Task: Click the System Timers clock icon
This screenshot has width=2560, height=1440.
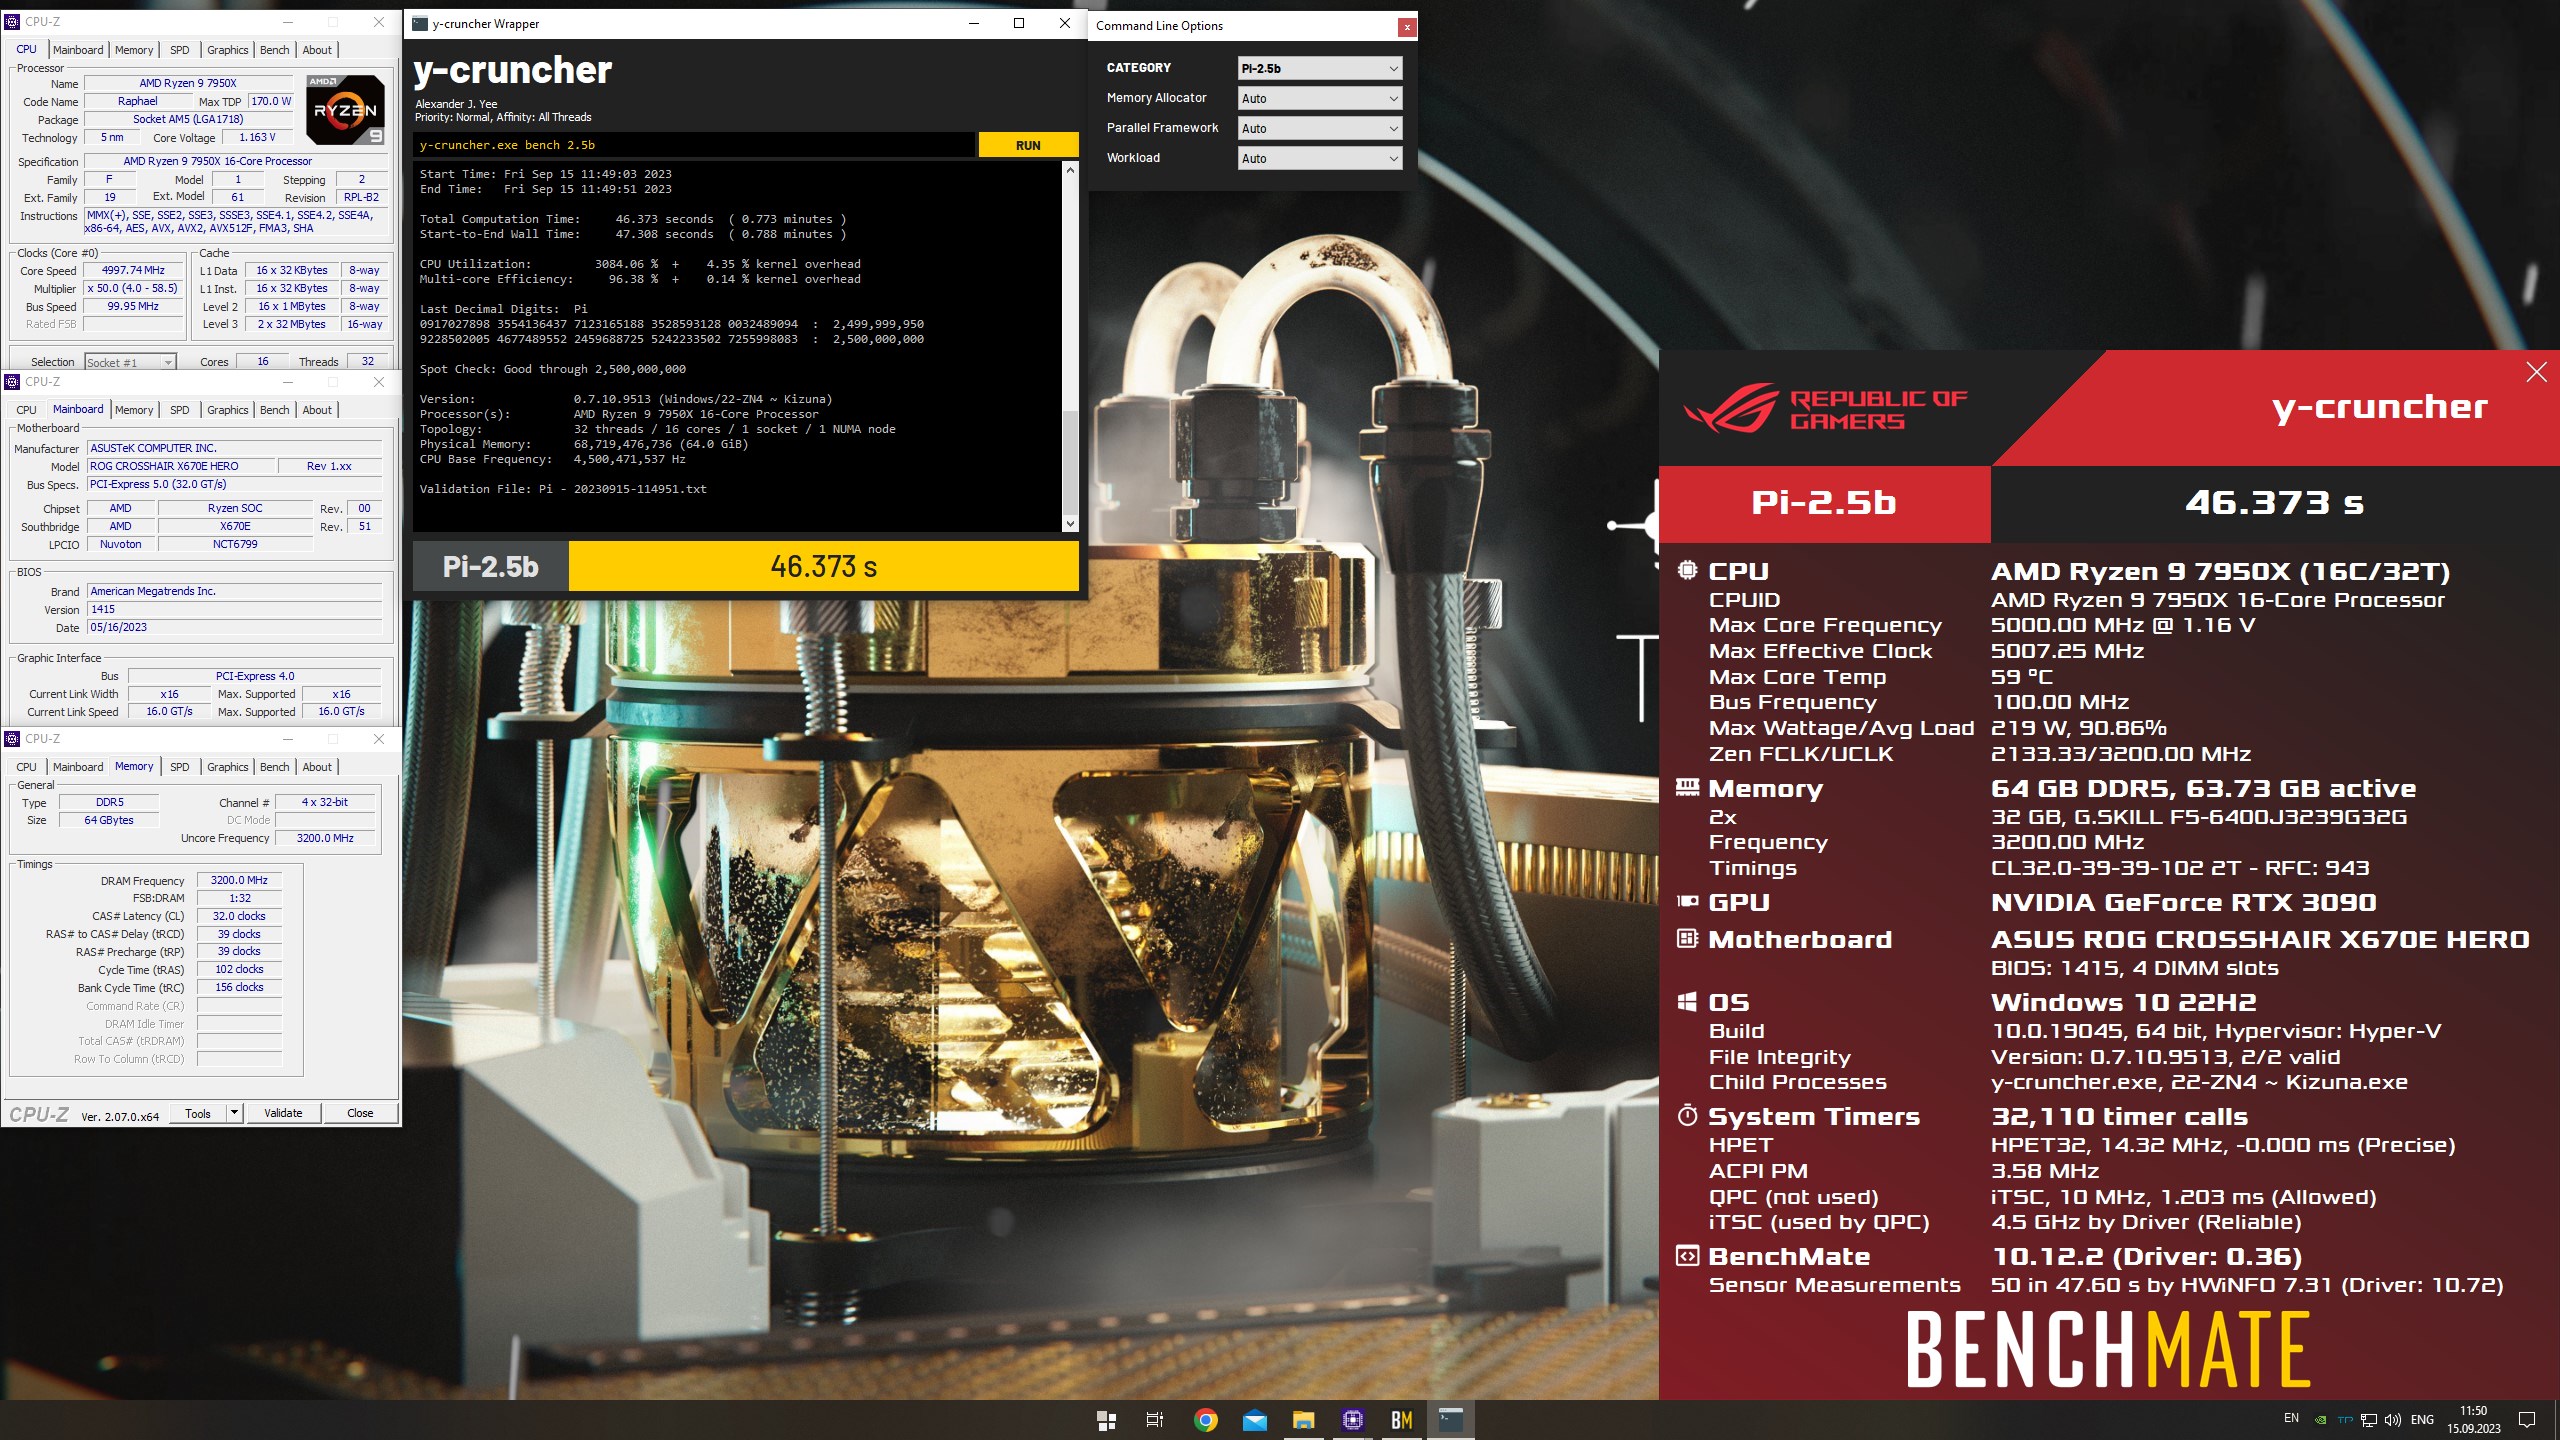Action: point(1687,1115)
